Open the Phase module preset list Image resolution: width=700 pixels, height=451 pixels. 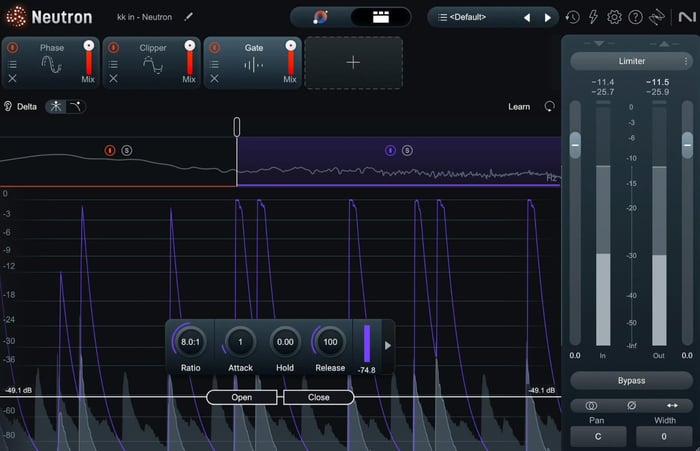pos(12,64)
